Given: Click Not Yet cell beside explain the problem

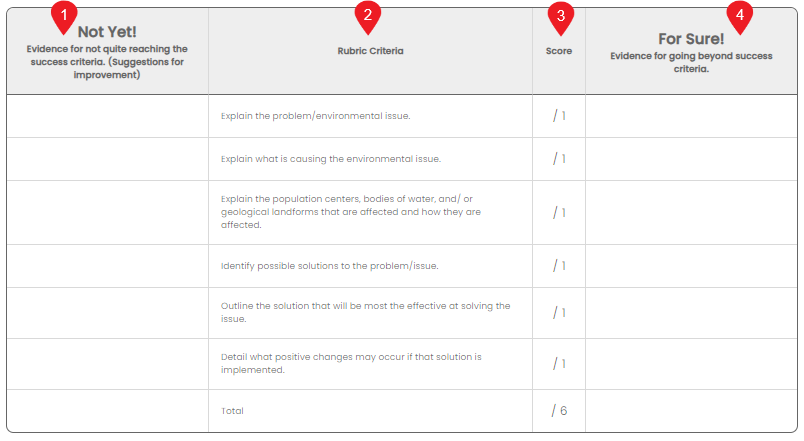Looking at the screenshot, I should pos(108,116).
